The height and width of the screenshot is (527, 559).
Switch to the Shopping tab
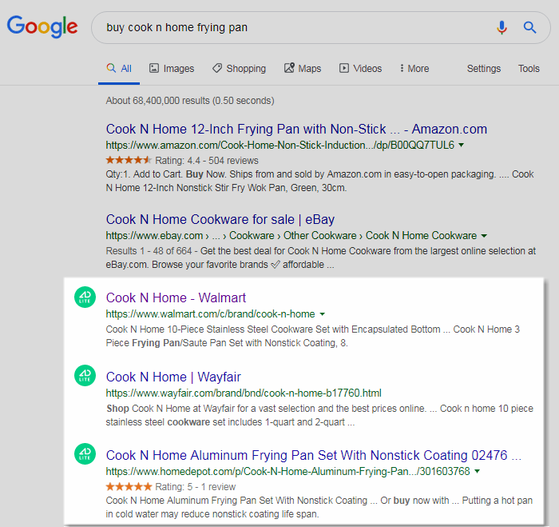239,68
